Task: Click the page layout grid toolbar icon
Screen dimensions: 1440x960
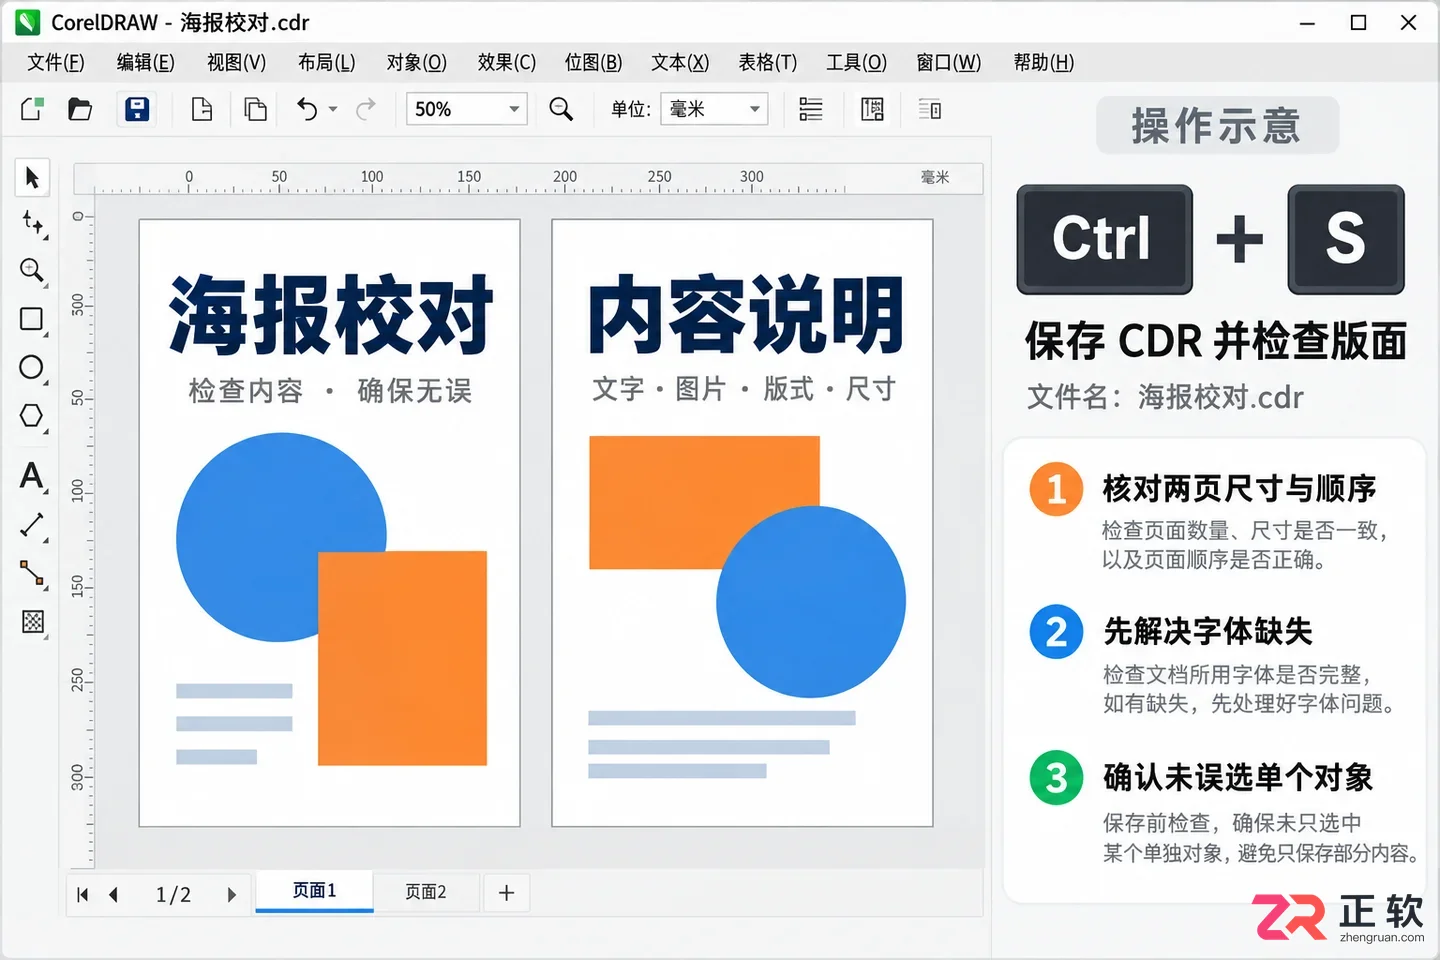Action: [x=872, y=109]
